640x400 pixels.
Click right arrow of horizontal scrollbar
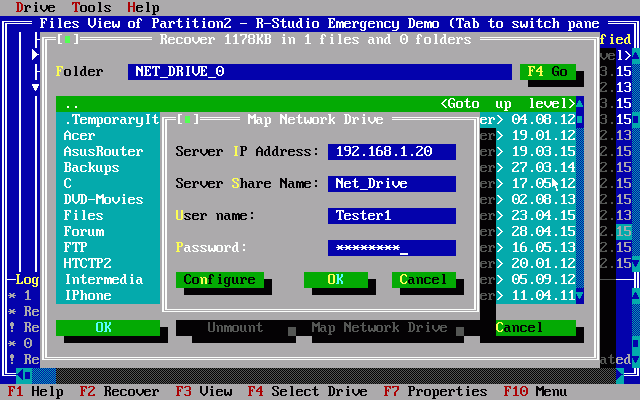click(x=620, y=375)
